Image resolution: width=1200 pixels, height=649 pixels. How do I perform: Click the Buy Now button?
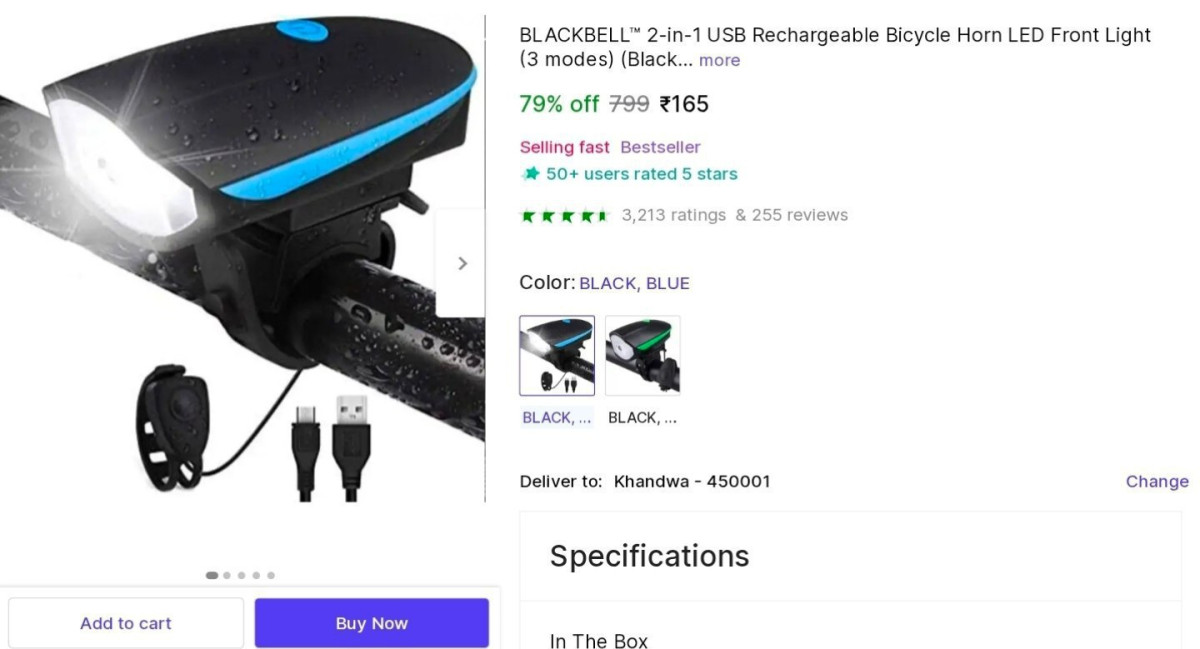click(372, 623)
